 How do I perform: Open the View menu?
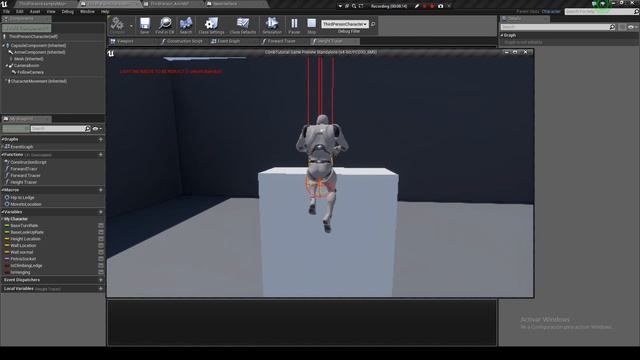[51, 11]
